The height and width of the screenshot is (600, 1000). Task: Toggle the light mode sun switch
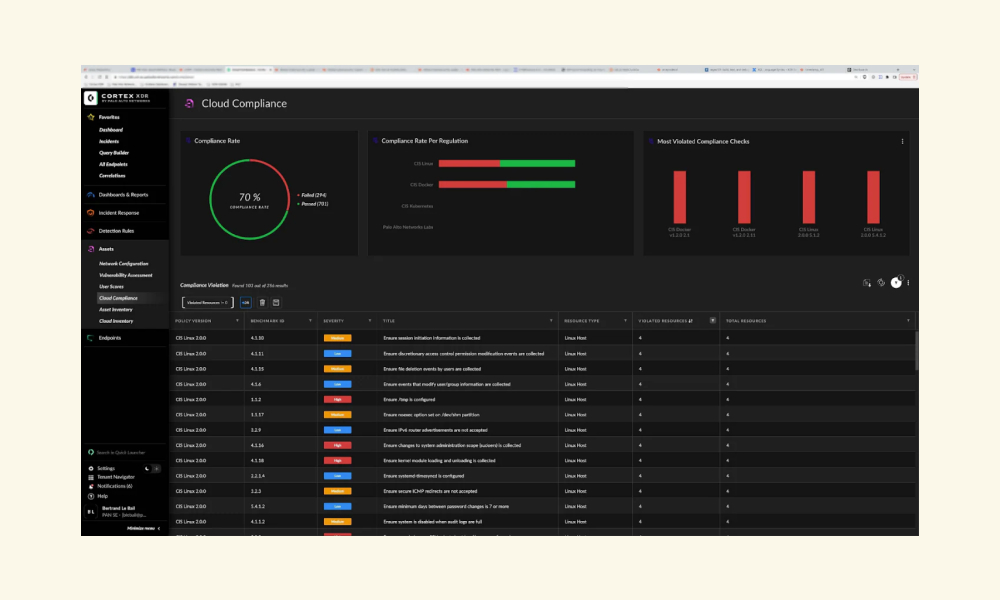[156, 469]
